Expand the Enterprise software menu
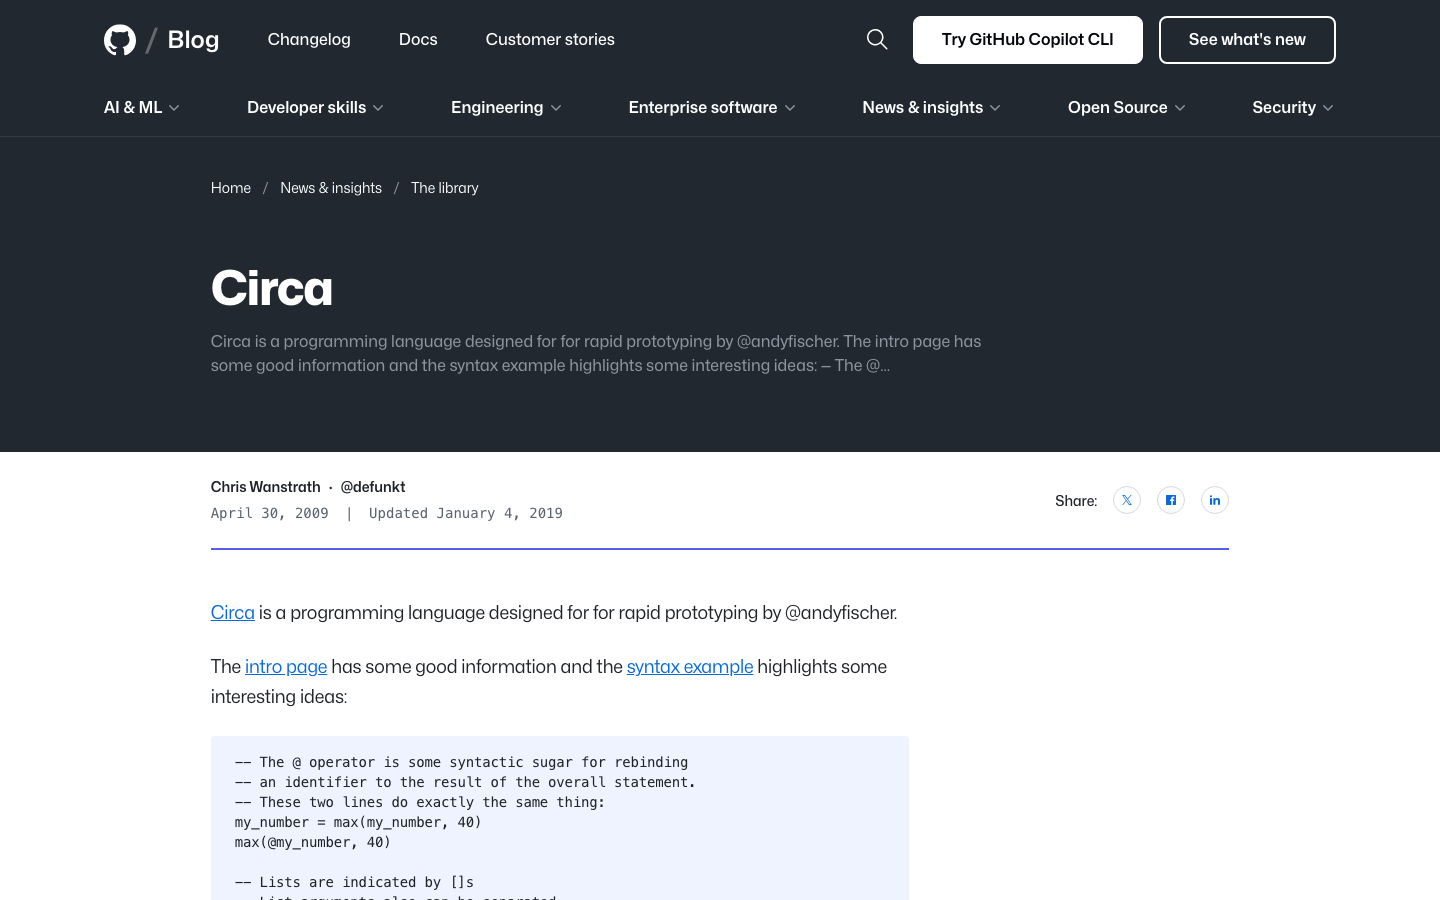 pyautogui.click(x=712, y=107)
